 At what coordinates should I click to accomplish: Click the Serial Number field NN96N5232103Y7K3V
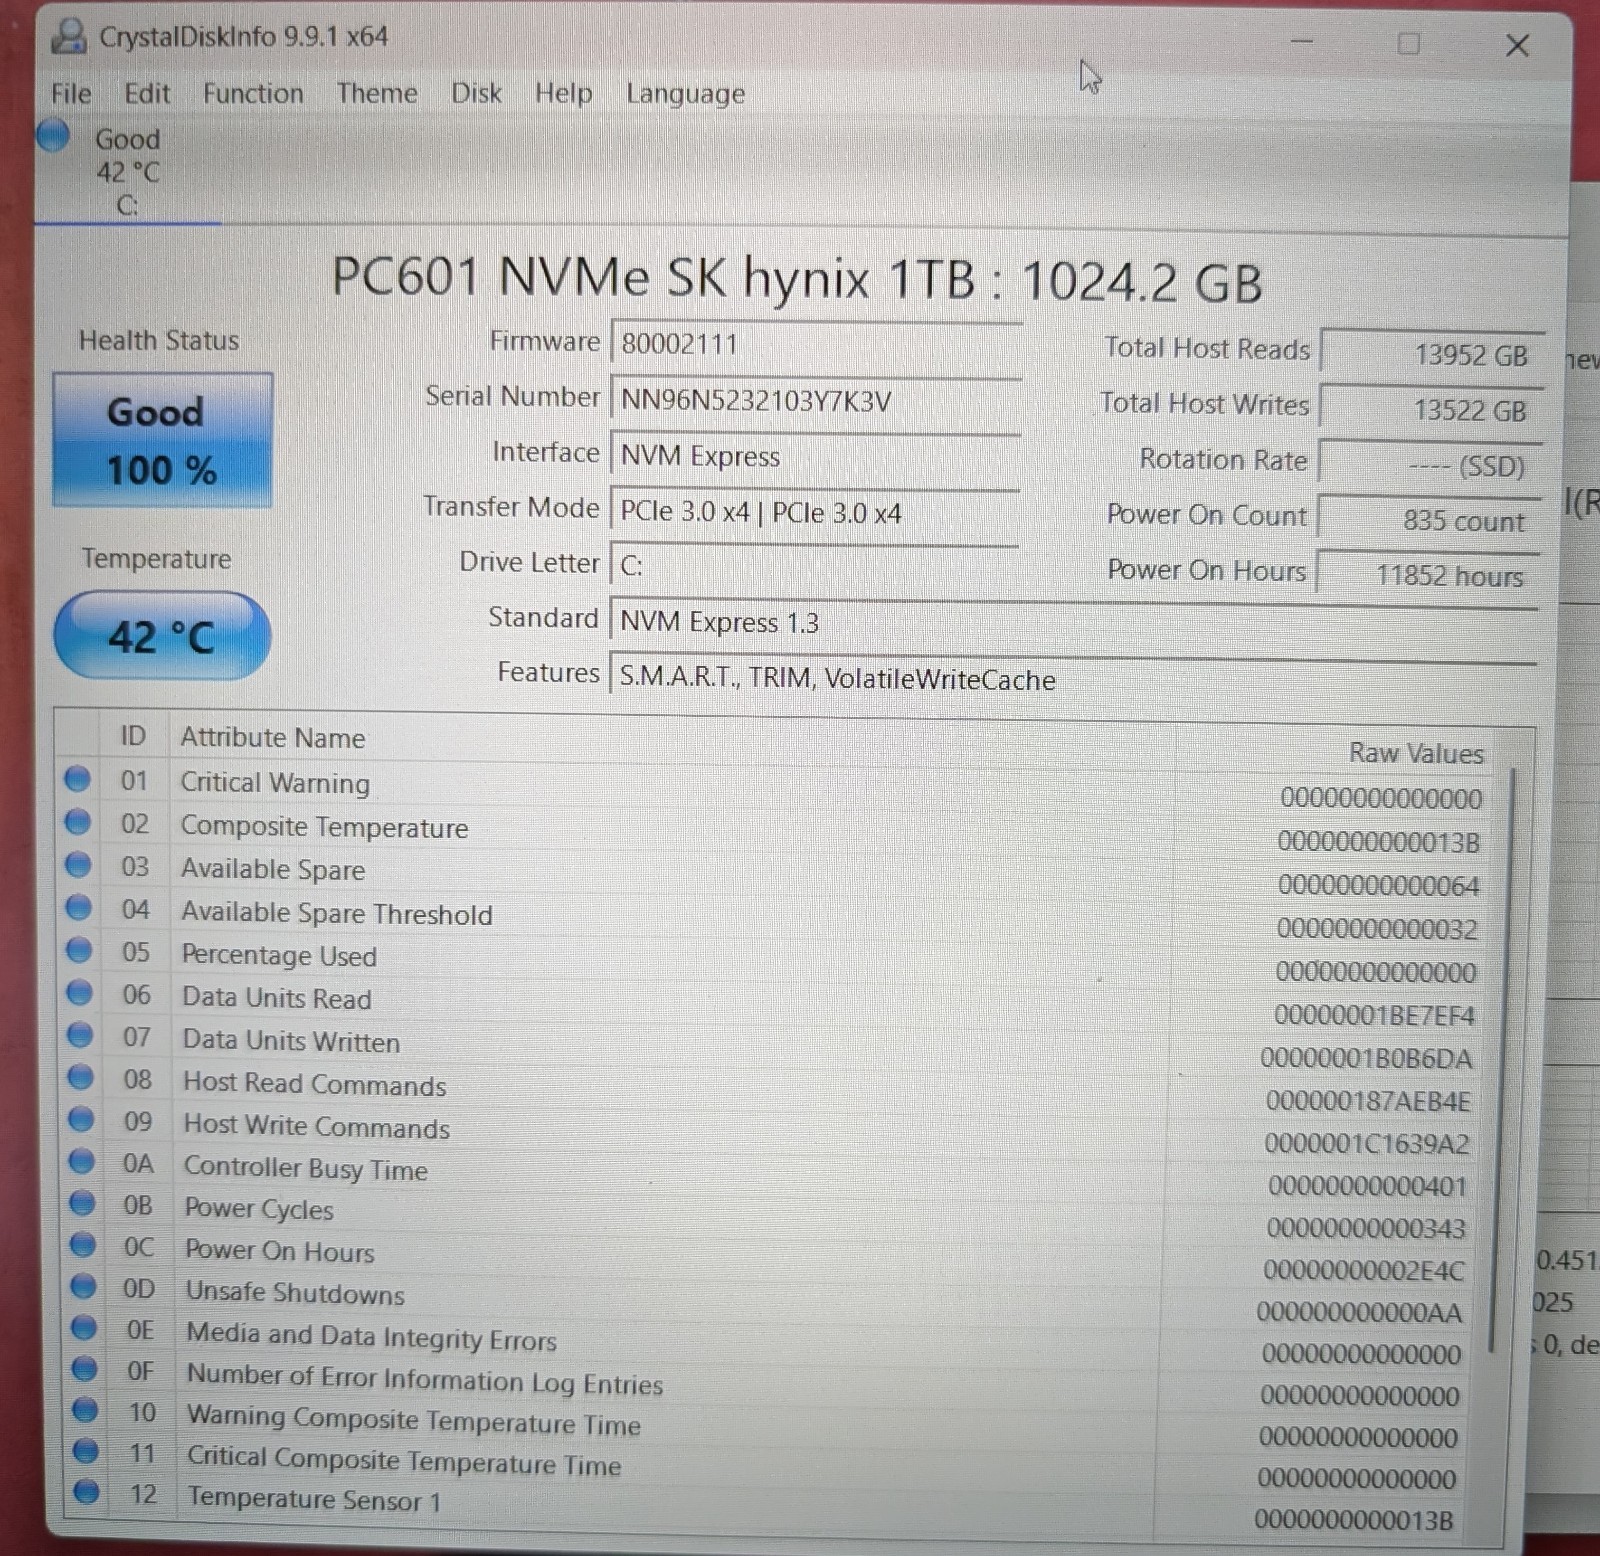point(815,400)
